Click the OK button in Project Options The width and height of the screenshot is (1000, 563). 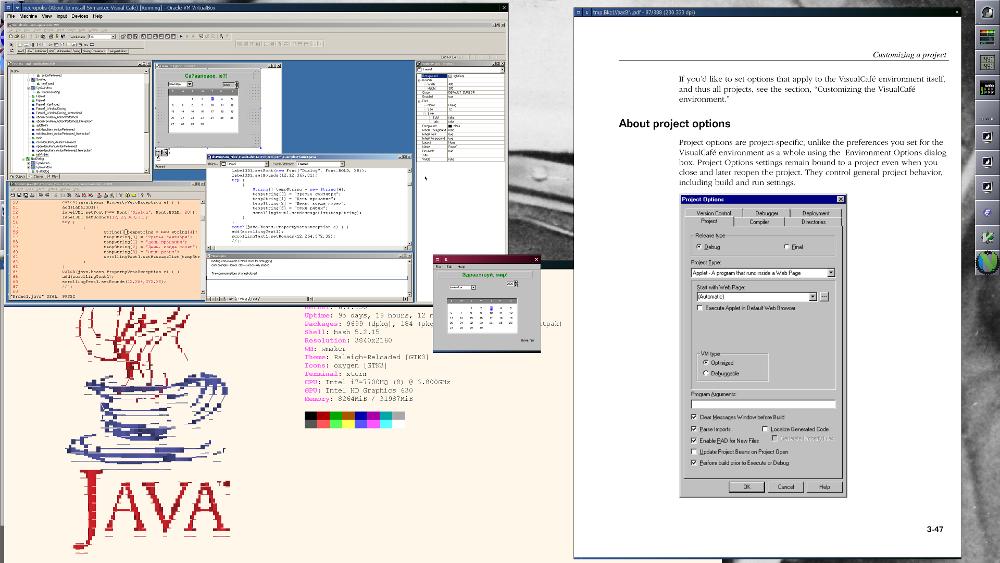click(747, 486)
